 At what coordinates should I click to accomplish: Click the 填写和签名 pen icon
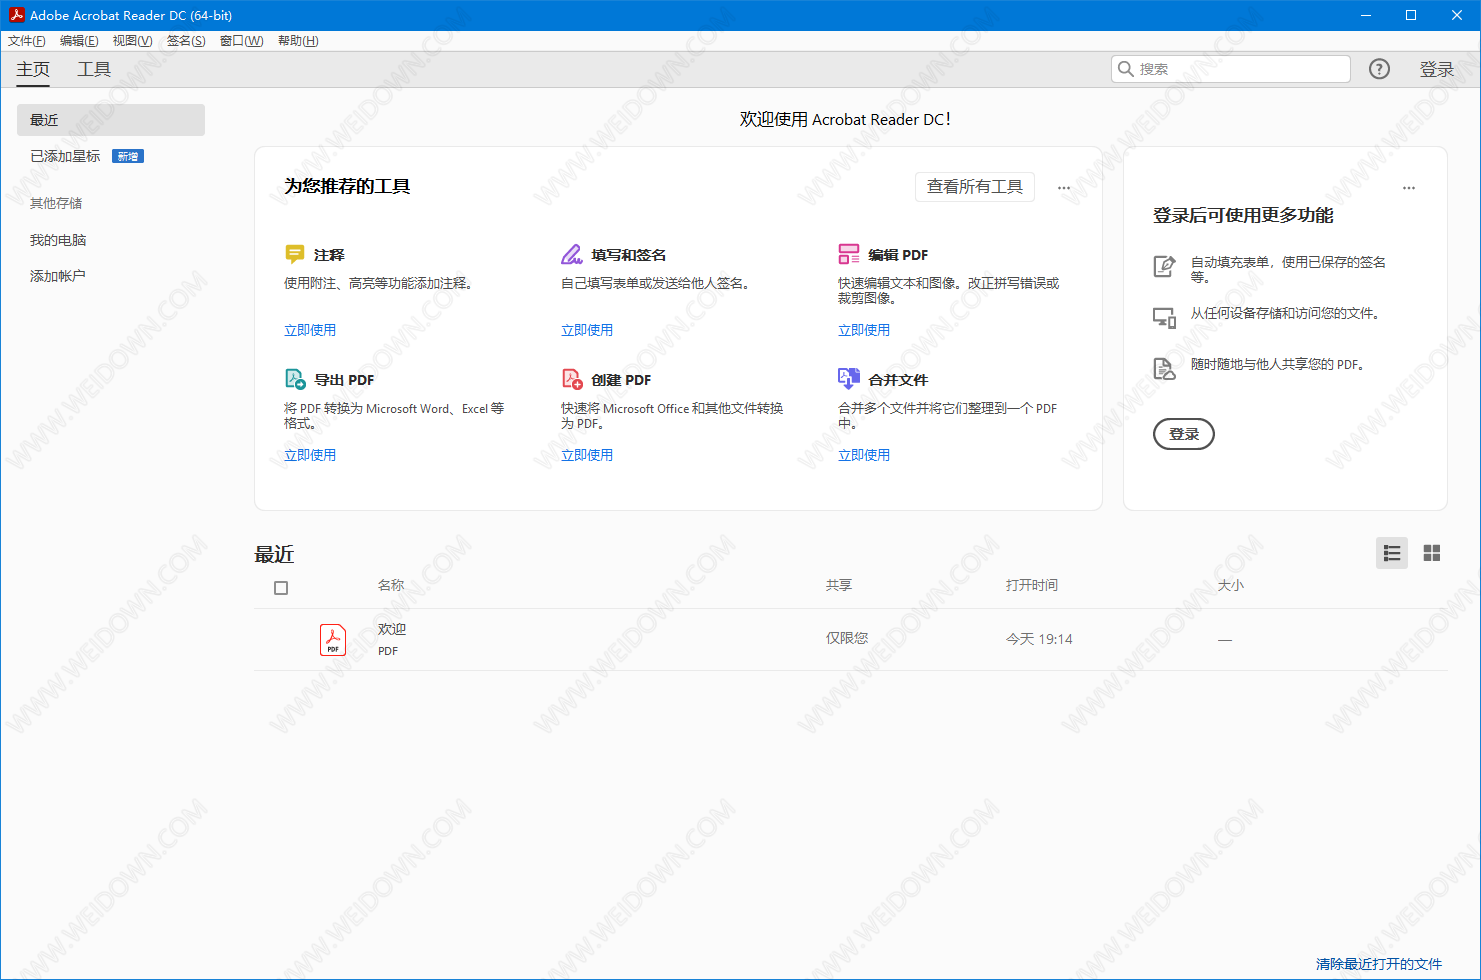572,254
